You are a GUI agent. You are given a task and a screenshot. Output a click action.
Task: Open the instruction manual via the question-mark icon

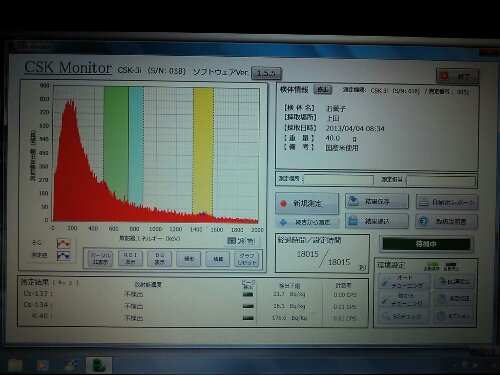tap(424, 221)
